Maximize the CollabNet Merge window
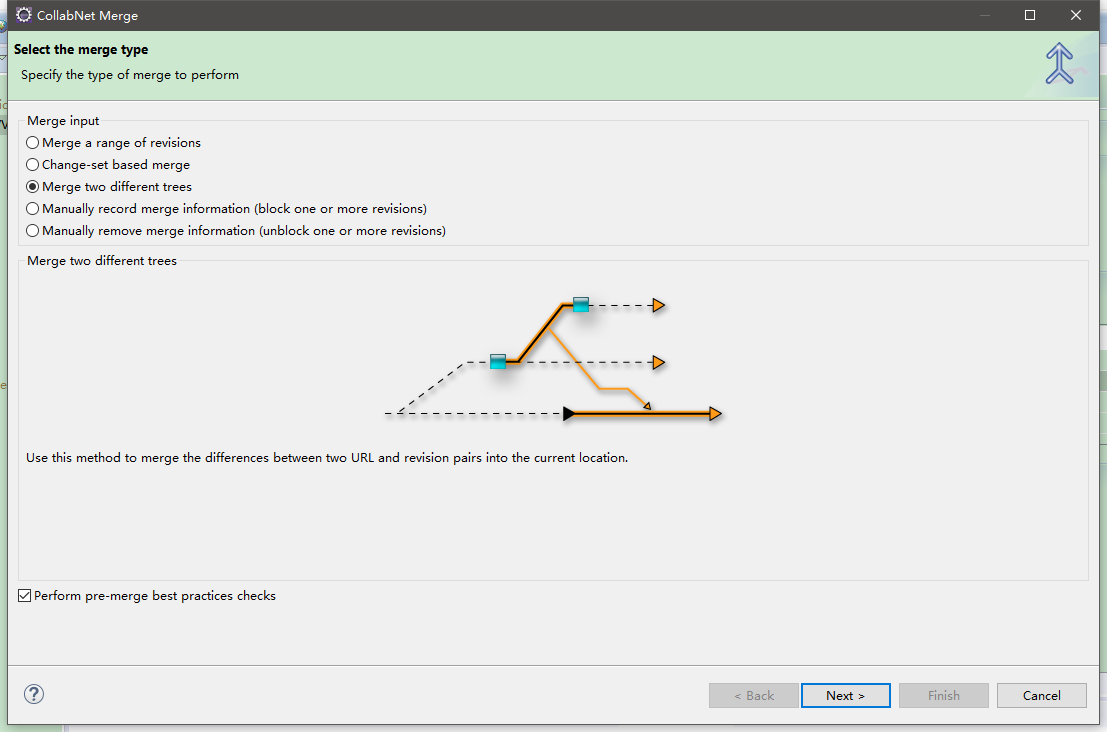 pos(1030,15)
